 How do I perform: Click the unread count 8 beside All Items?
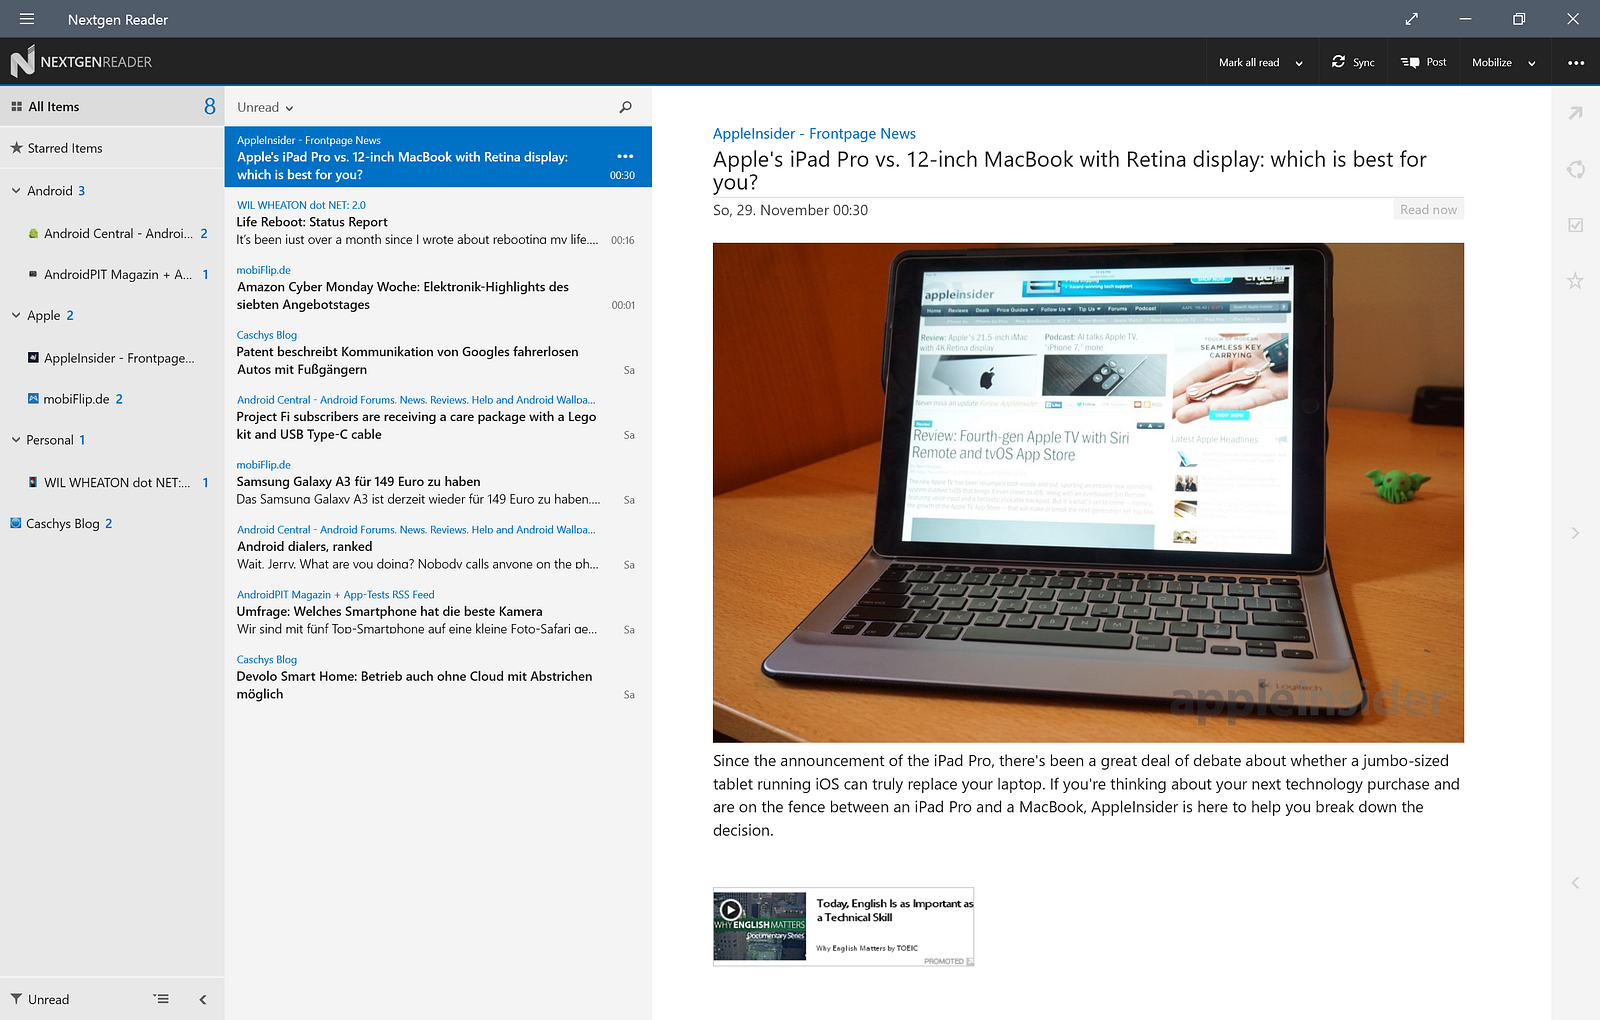[x=209, y=106]
